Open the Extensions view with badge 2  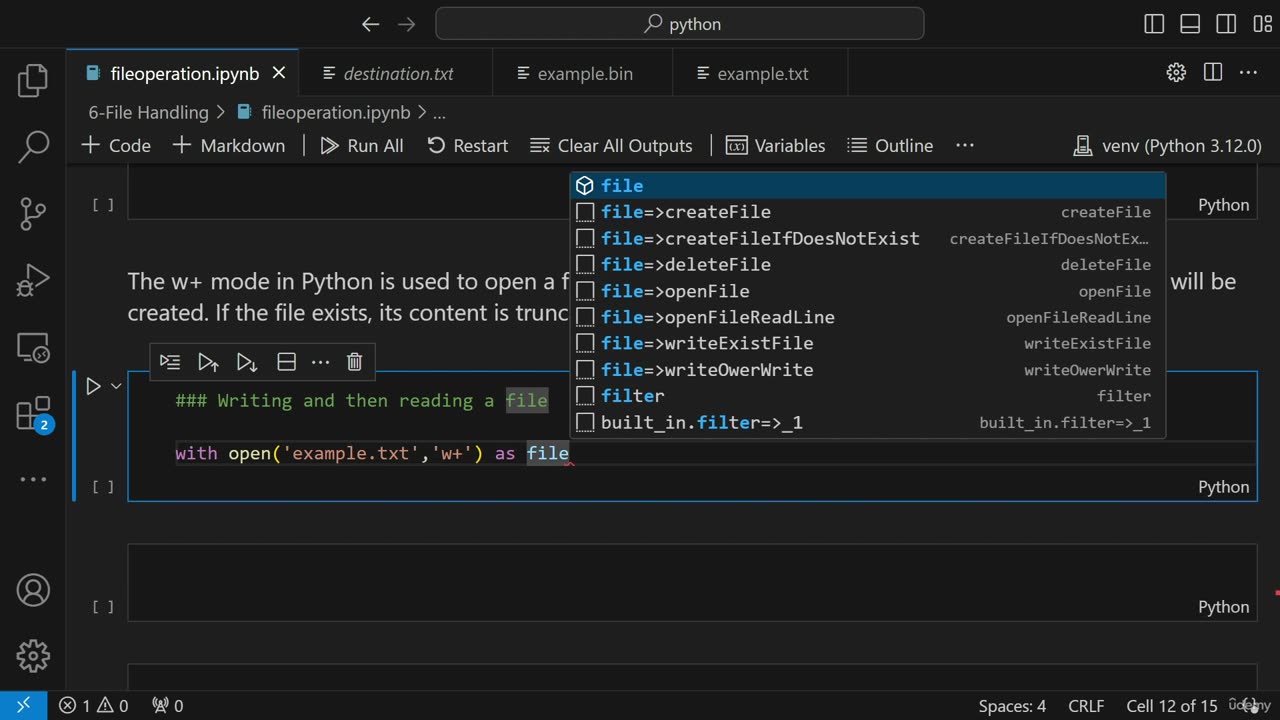pyautogui.click(x=33, y=414)
